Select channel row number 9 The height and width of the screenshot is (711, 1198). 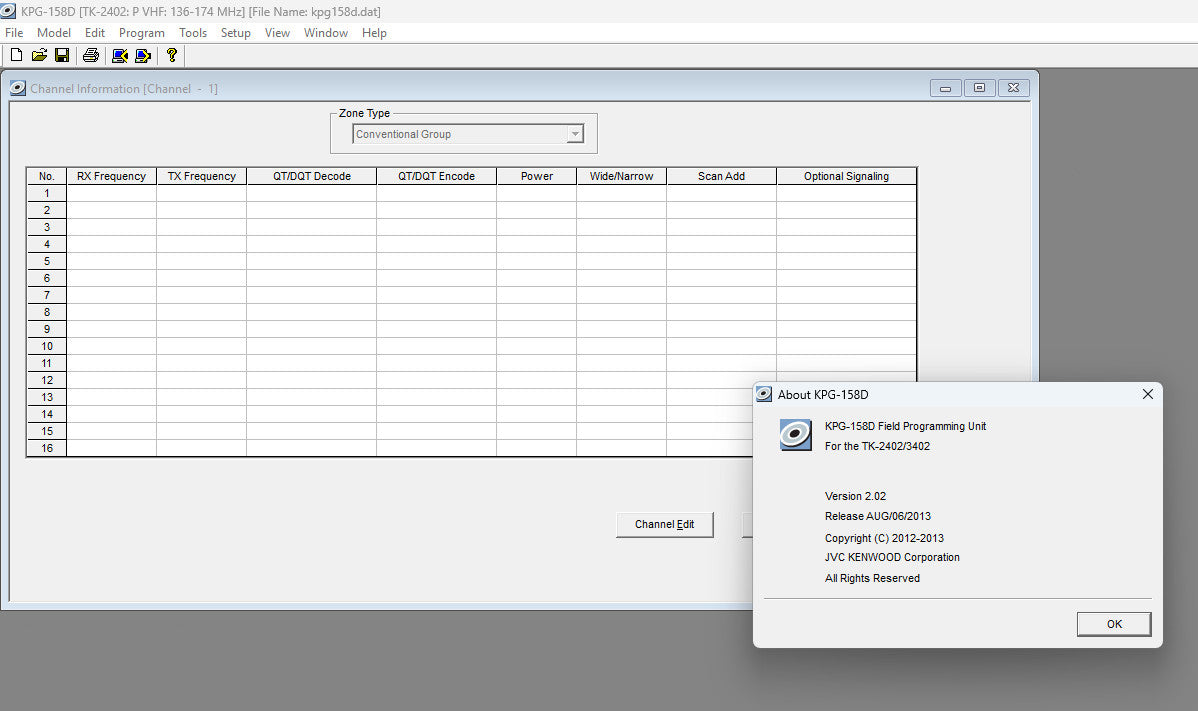pos(47,329)
